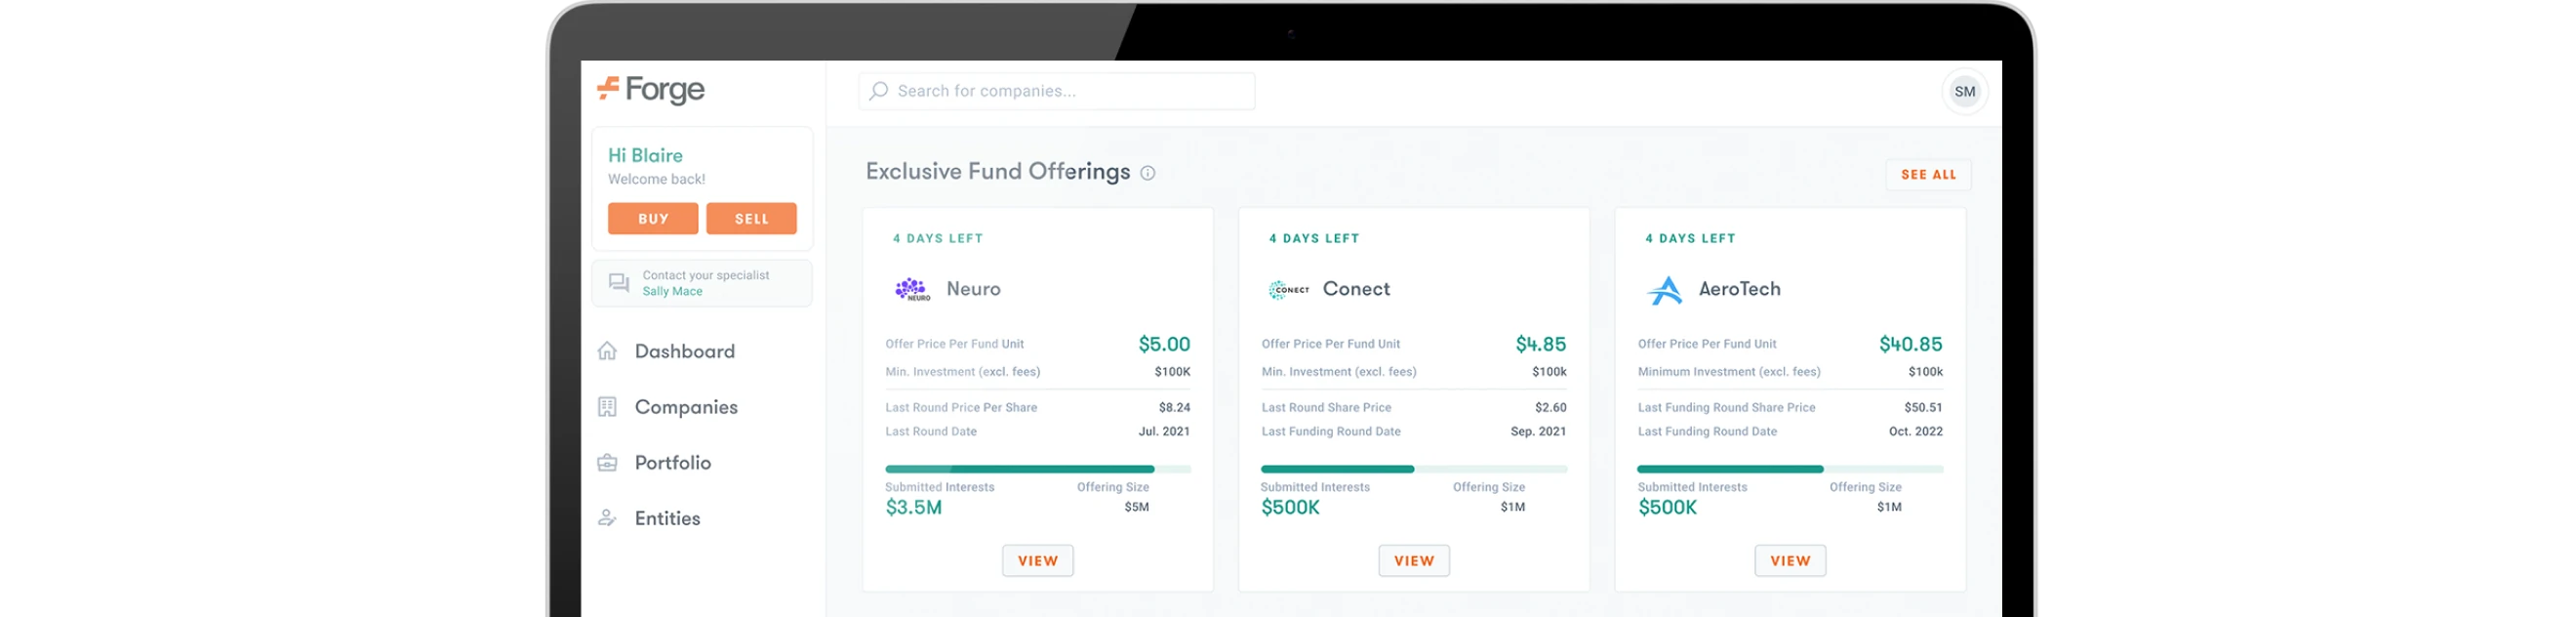The image size is (2576, 617).
Task: Click the Dashboard home icon
Action: (x=607, y=351)
